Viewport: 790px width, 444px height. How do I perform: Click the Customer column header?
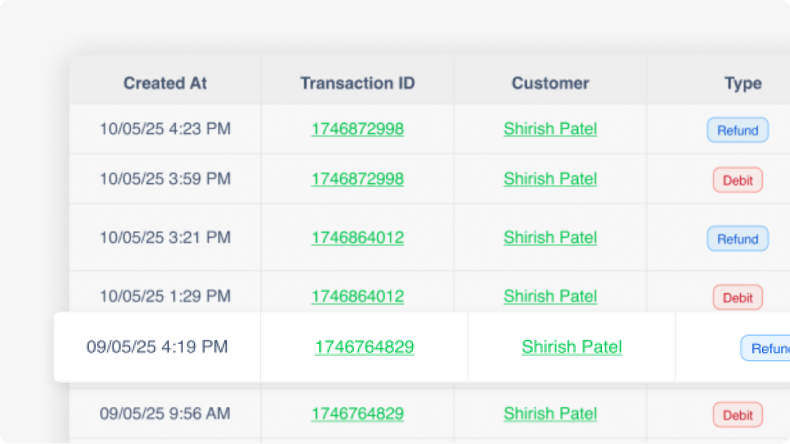[x=550, y=83]
